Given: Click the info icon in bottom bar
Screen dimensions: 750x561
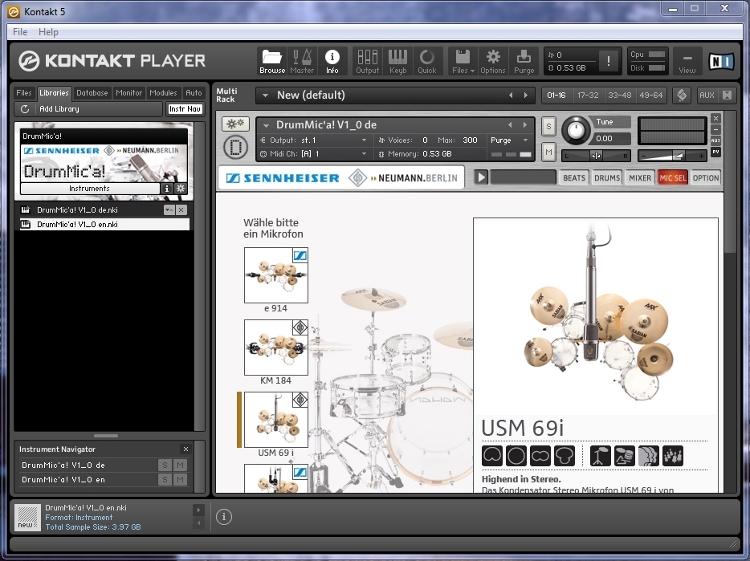Looking at the screenshot, I should click(223, 517).
